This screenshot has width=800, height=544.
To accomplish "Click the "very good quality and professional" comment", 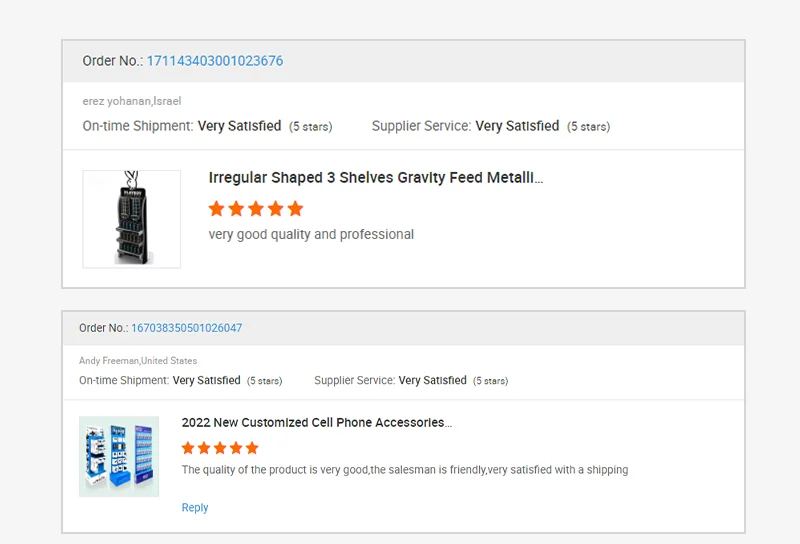I will point(311,234).
